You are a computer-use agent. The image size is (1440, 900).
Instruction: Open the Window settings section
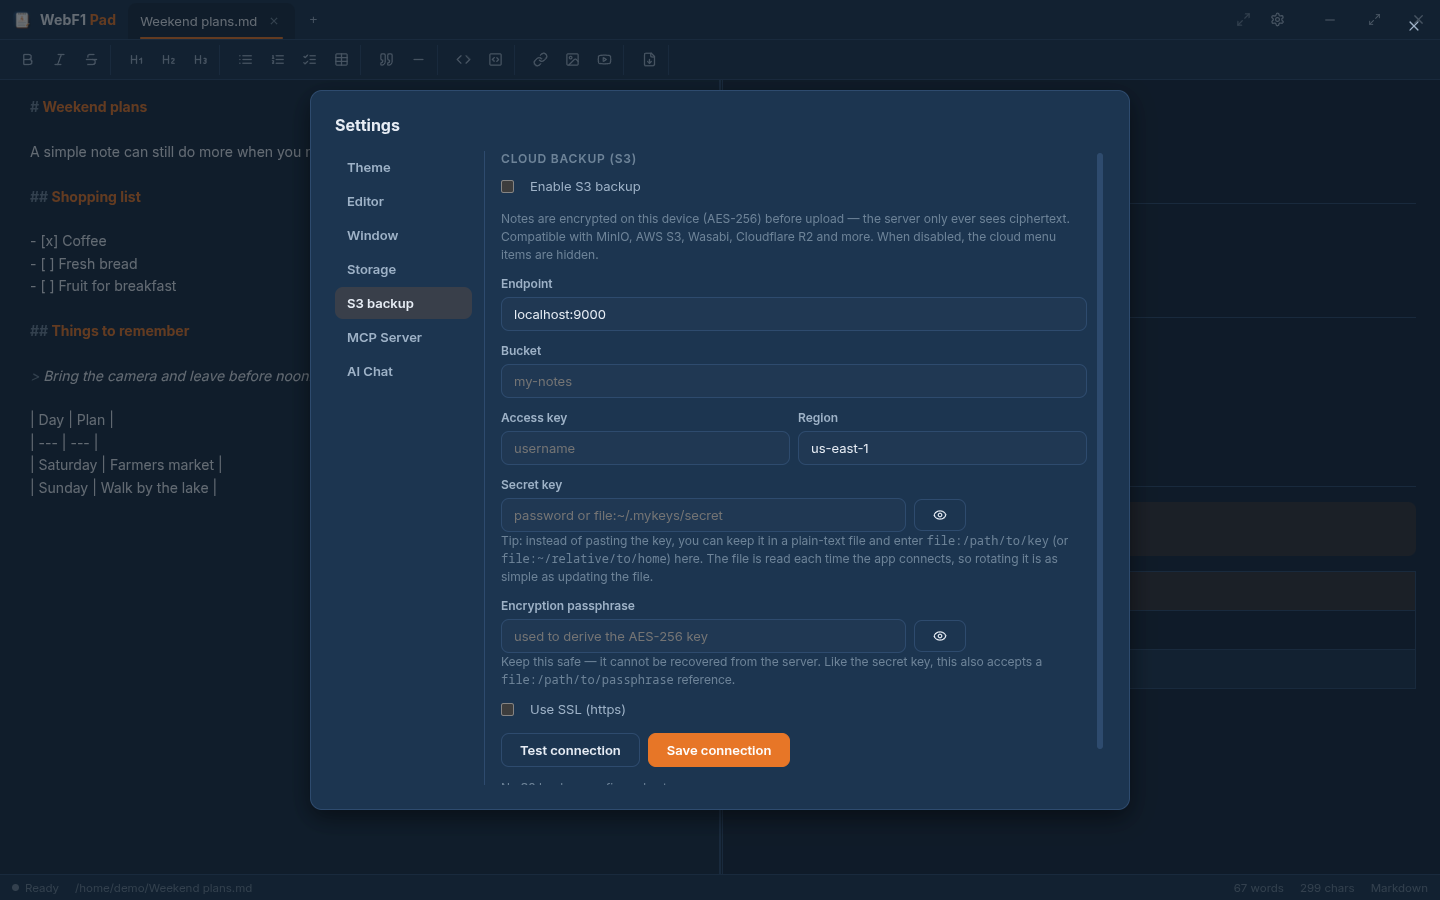pos(403,236)
